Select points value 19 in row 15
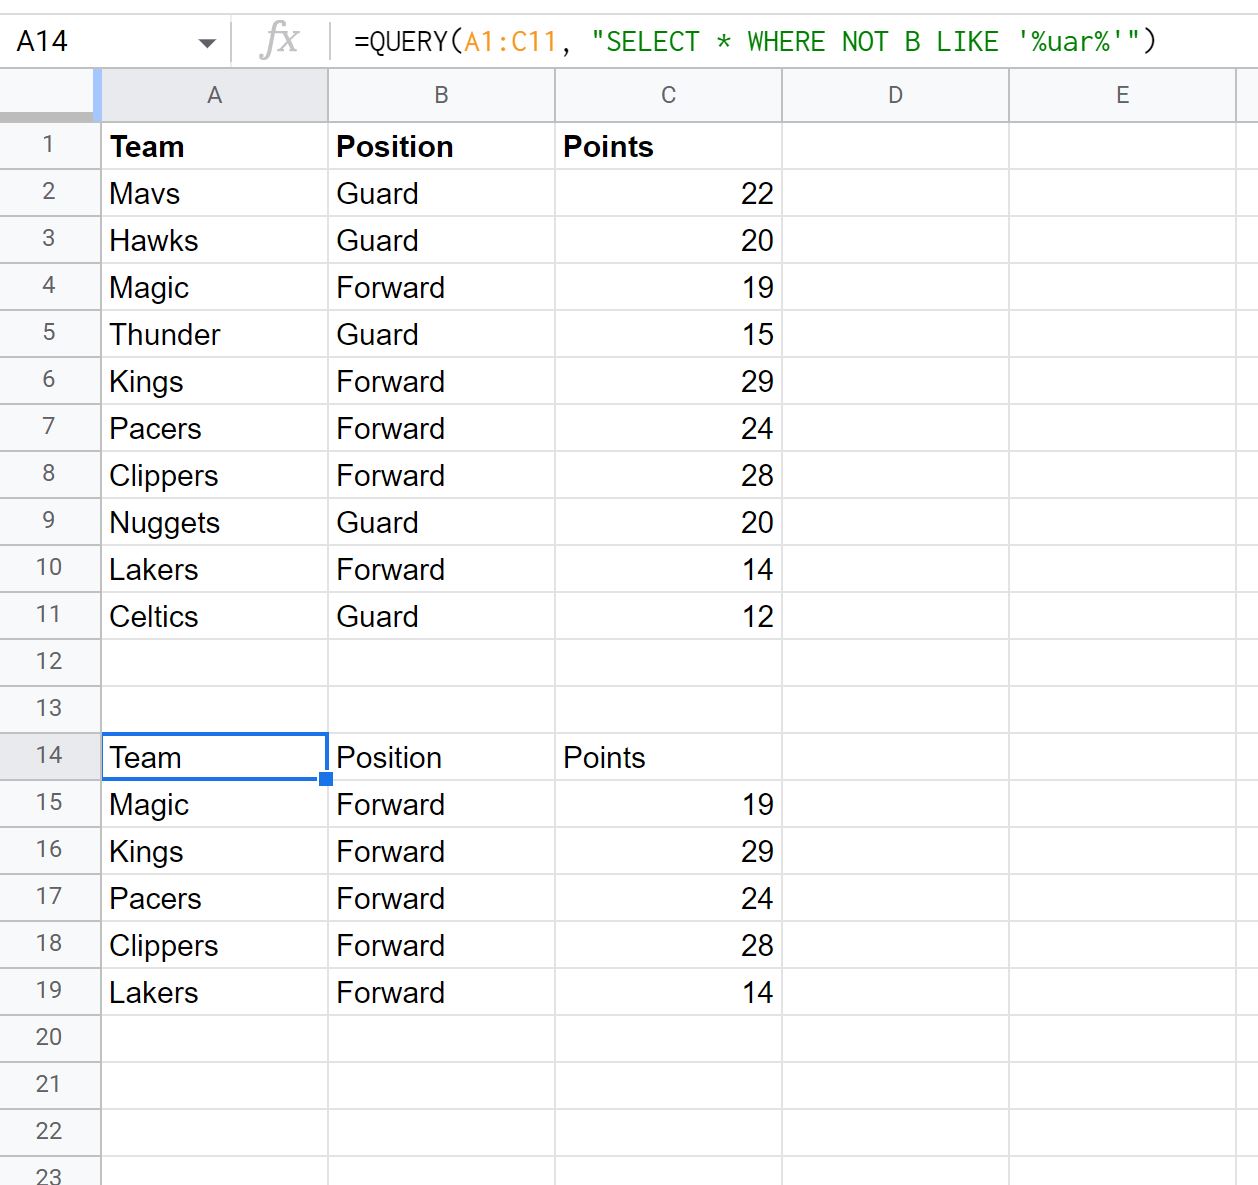Image resolution: width=1258 pixels, height=1185 pixels. pos(668,804)
